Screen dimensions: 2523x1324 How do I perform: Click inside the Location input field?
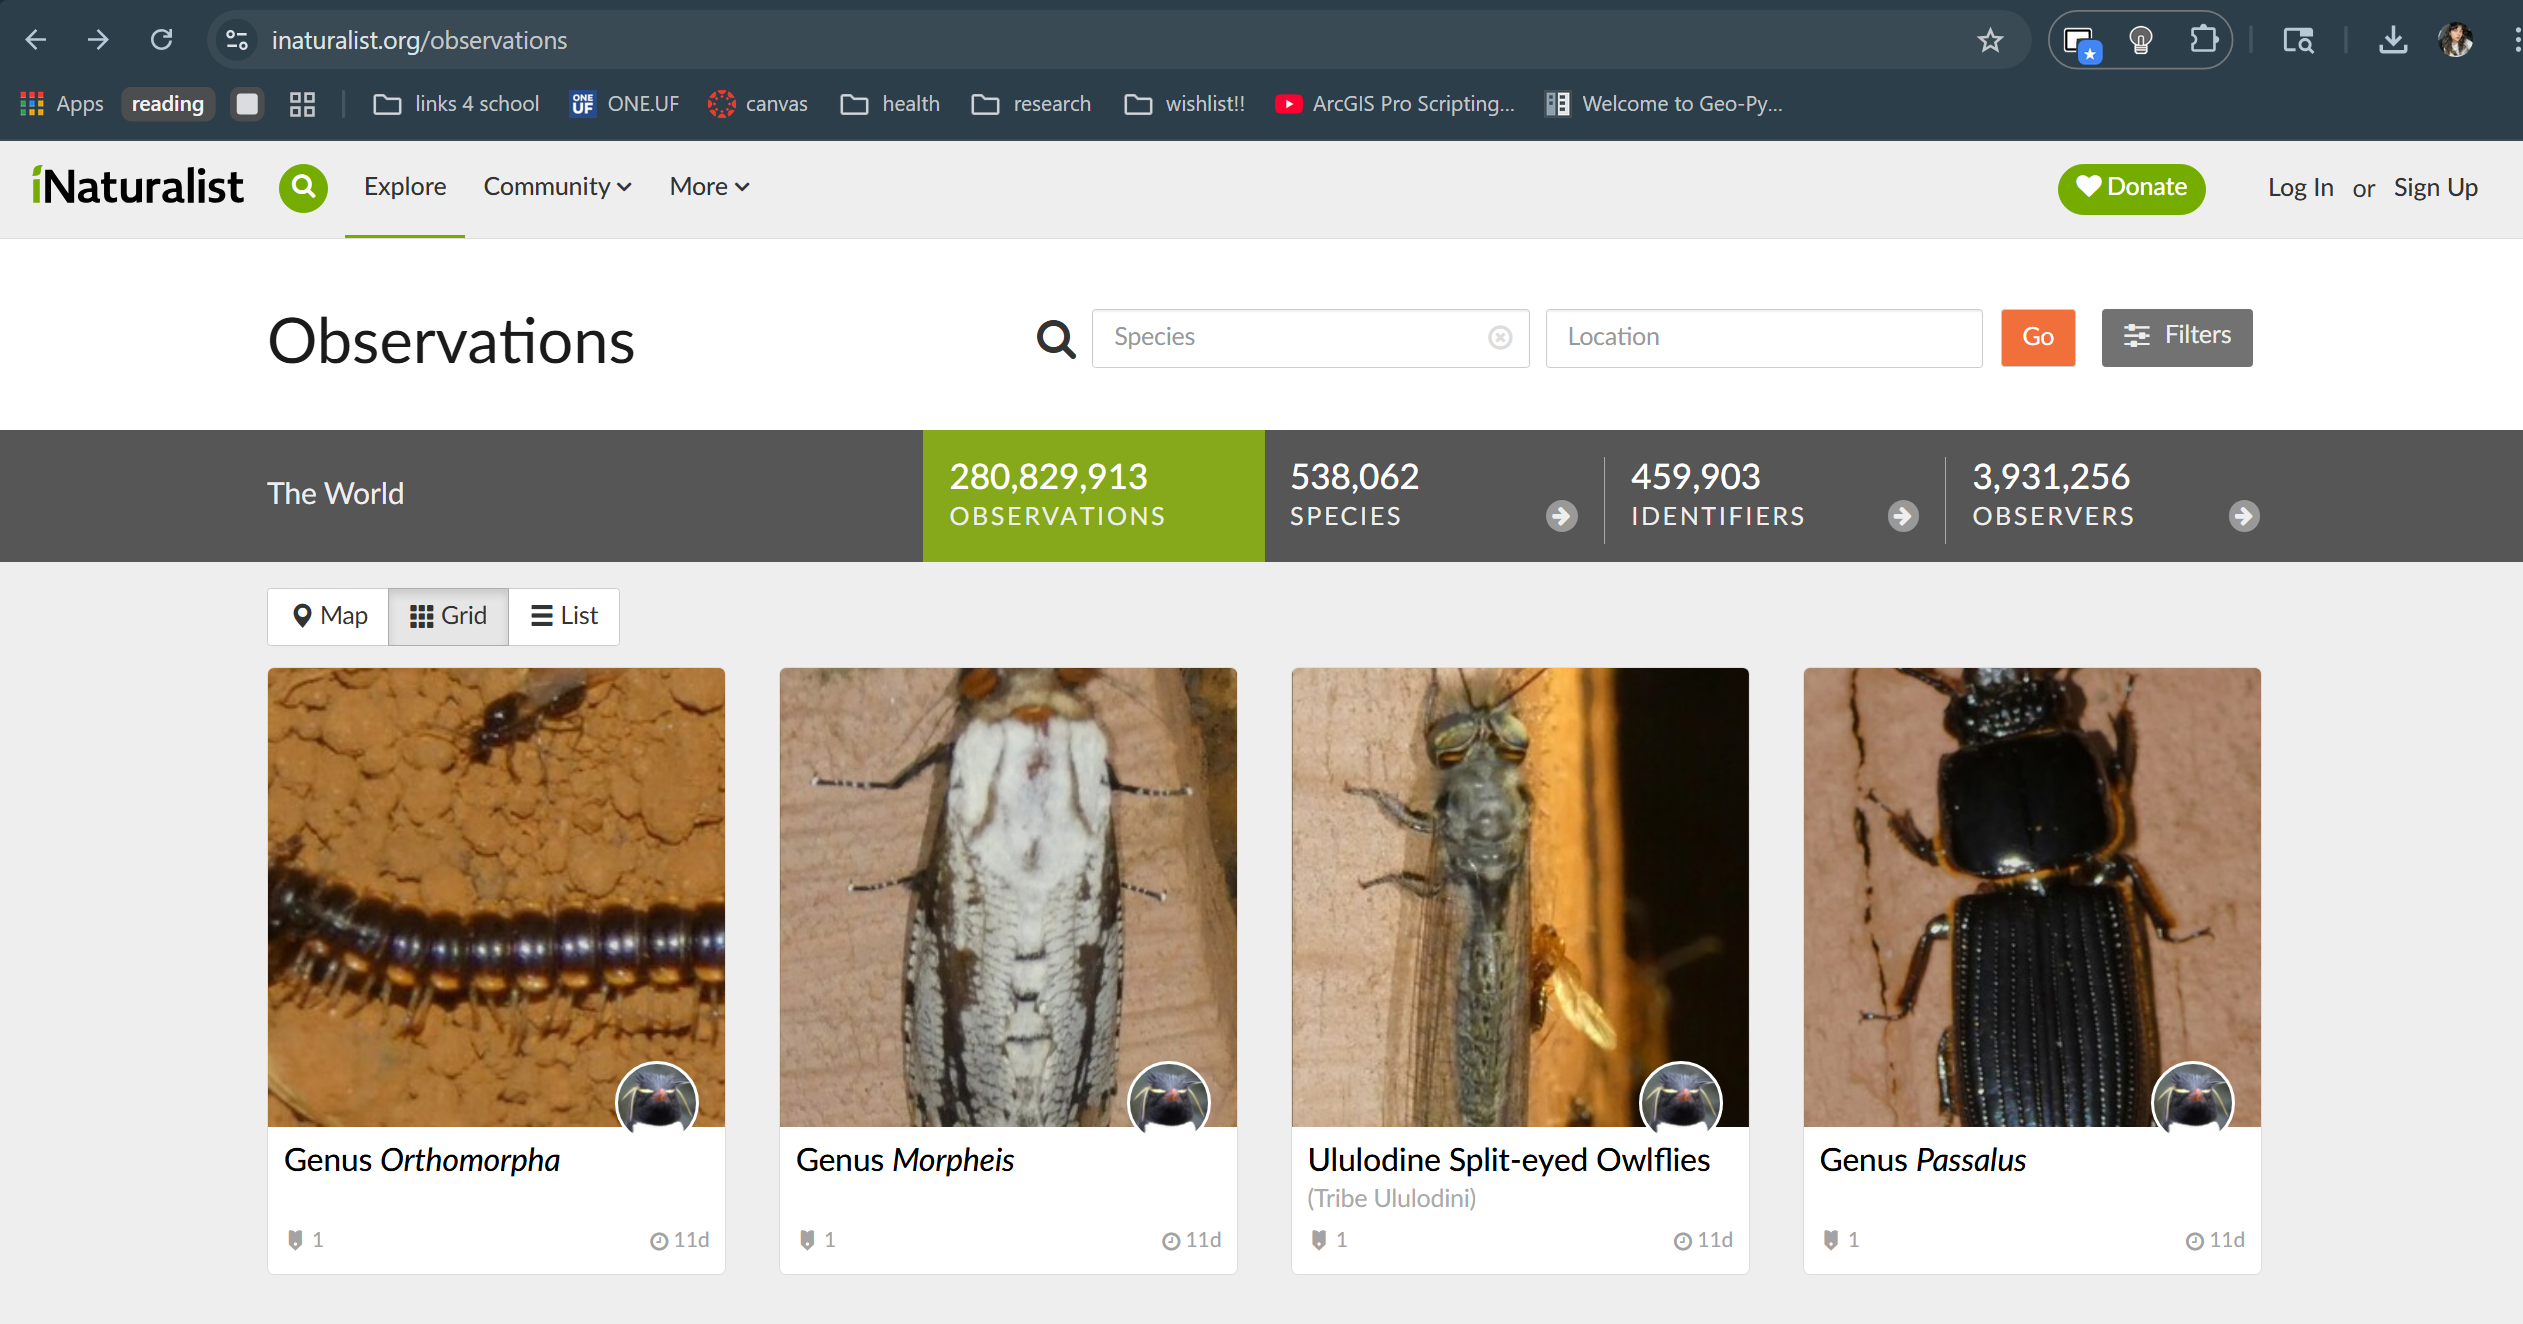1762,338
